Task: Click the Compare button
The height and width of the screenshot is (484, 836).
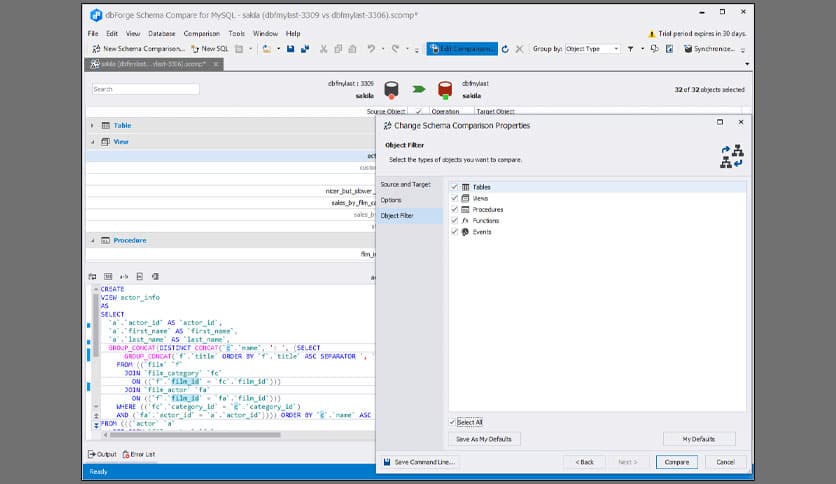Action: click(x=677, y=462)
